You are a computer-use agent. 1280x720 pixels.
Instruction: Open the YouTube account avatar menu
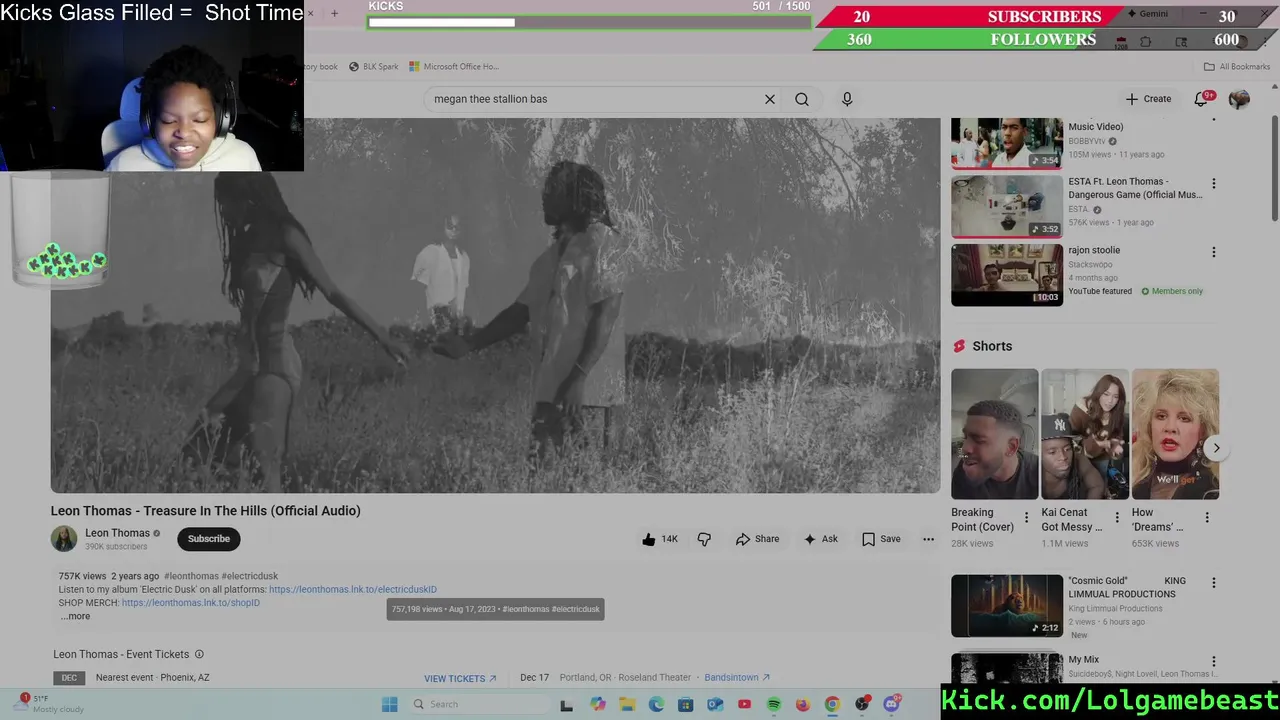coord(1239,99)
